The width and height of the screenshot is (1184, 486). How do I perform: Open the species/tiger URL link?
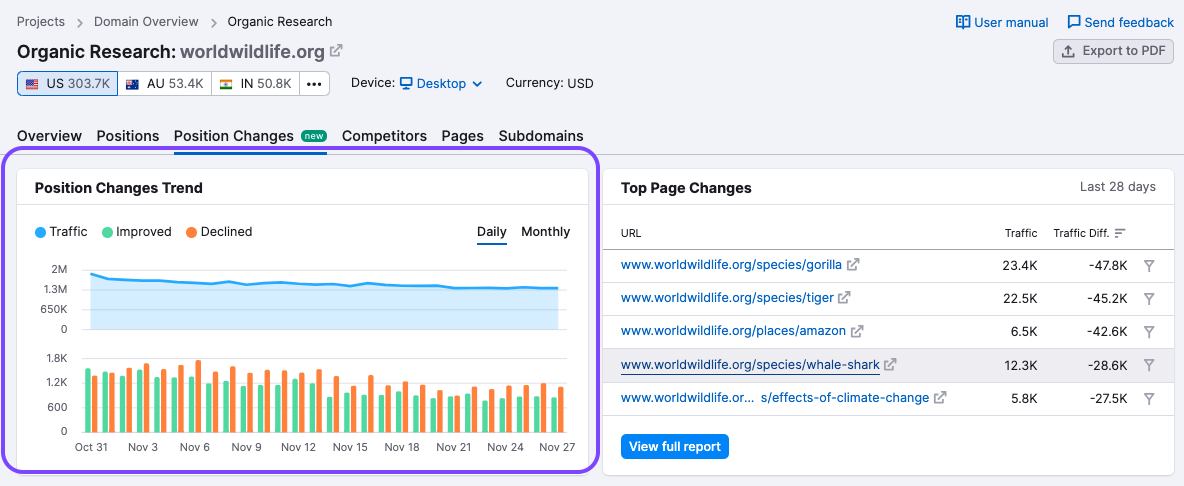pos(727,298)
